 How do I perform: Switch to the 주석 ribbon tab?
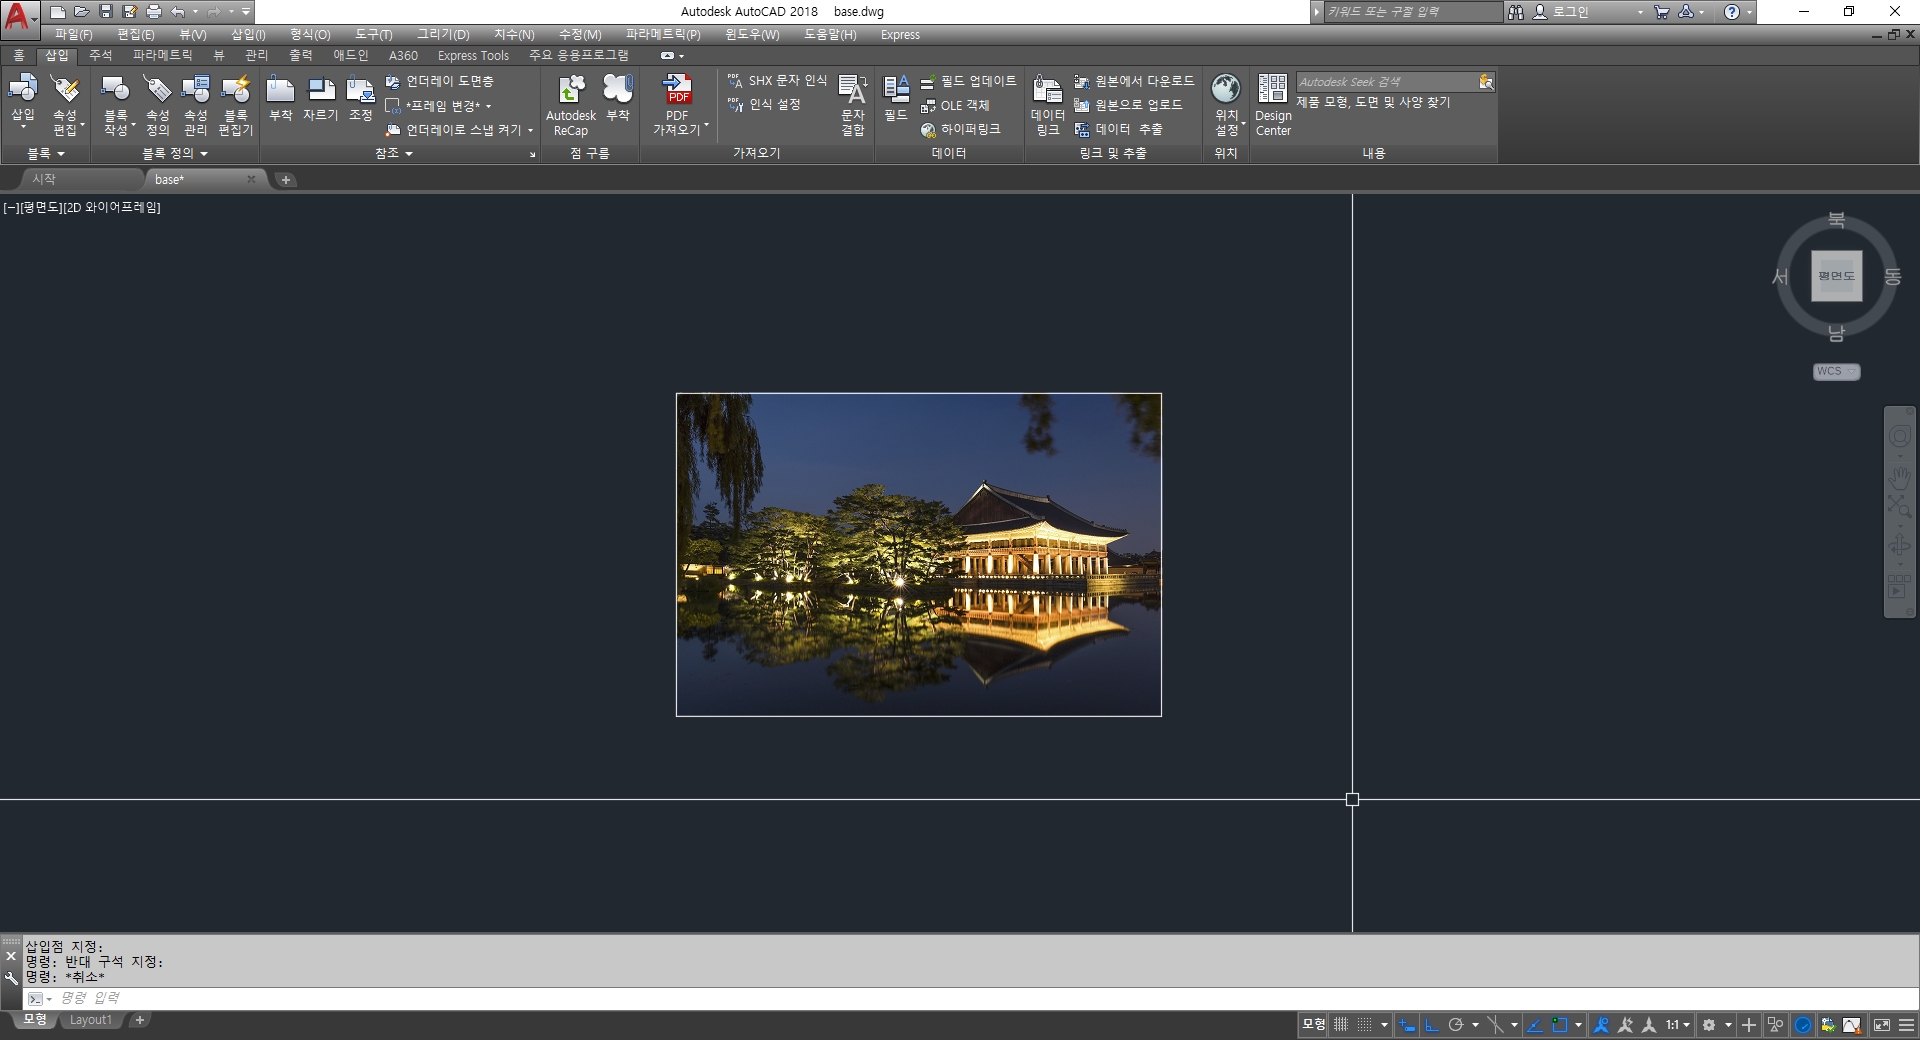tap(101, 56)
